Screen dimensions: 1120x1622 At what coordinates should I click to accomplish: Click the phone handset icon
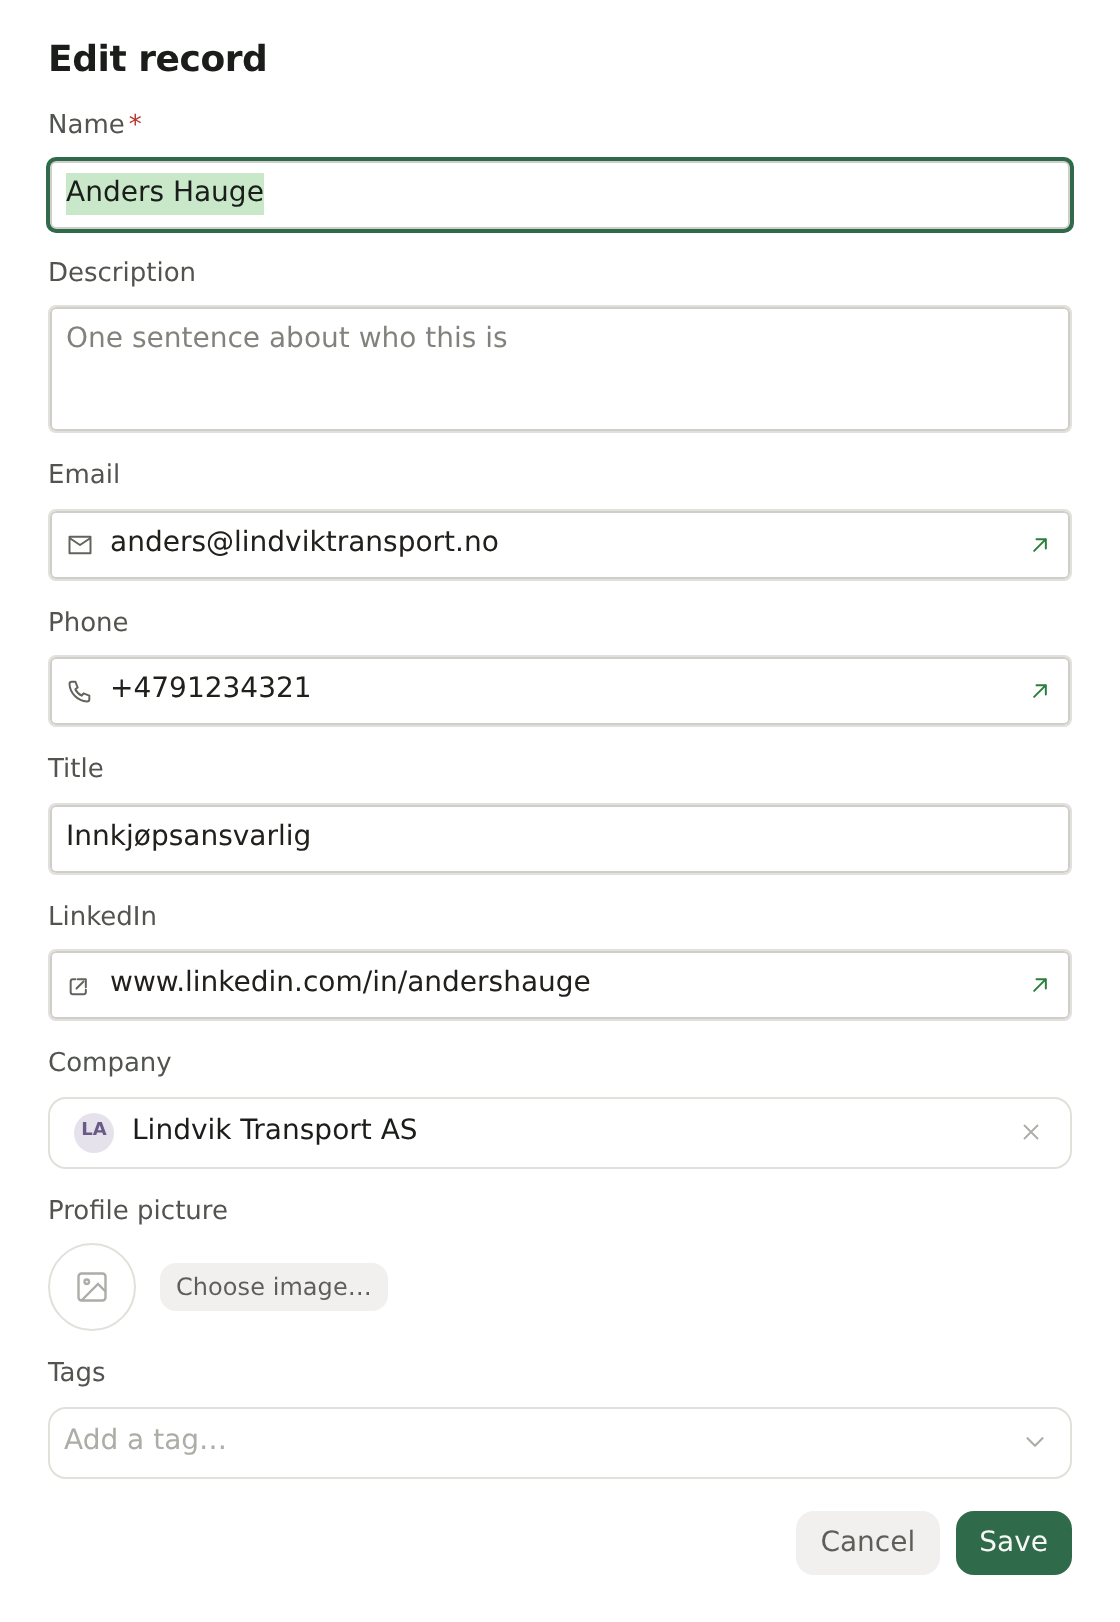click(80, 691)
